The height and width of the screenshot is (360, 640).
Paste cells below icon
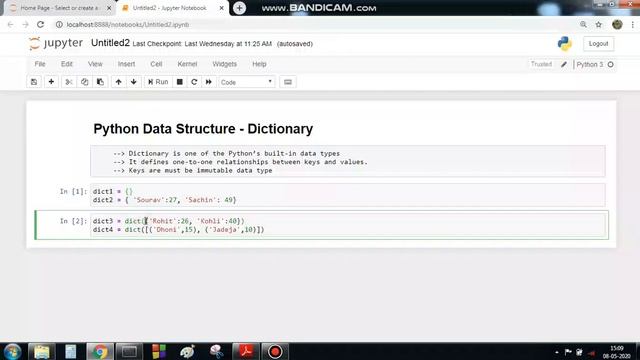[100, 82]
